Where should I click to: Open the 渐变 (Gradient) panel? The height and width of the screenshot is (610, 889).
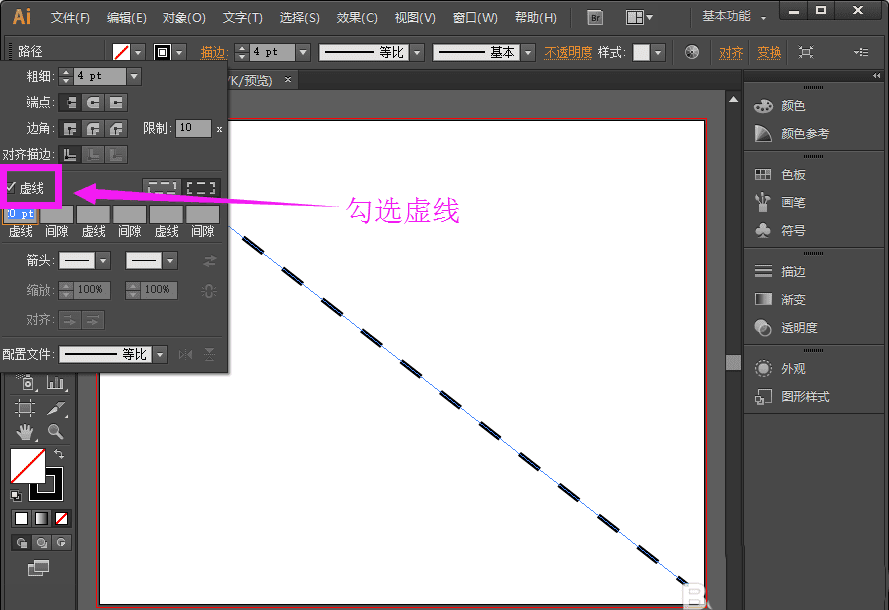click(x=781, y=299)
